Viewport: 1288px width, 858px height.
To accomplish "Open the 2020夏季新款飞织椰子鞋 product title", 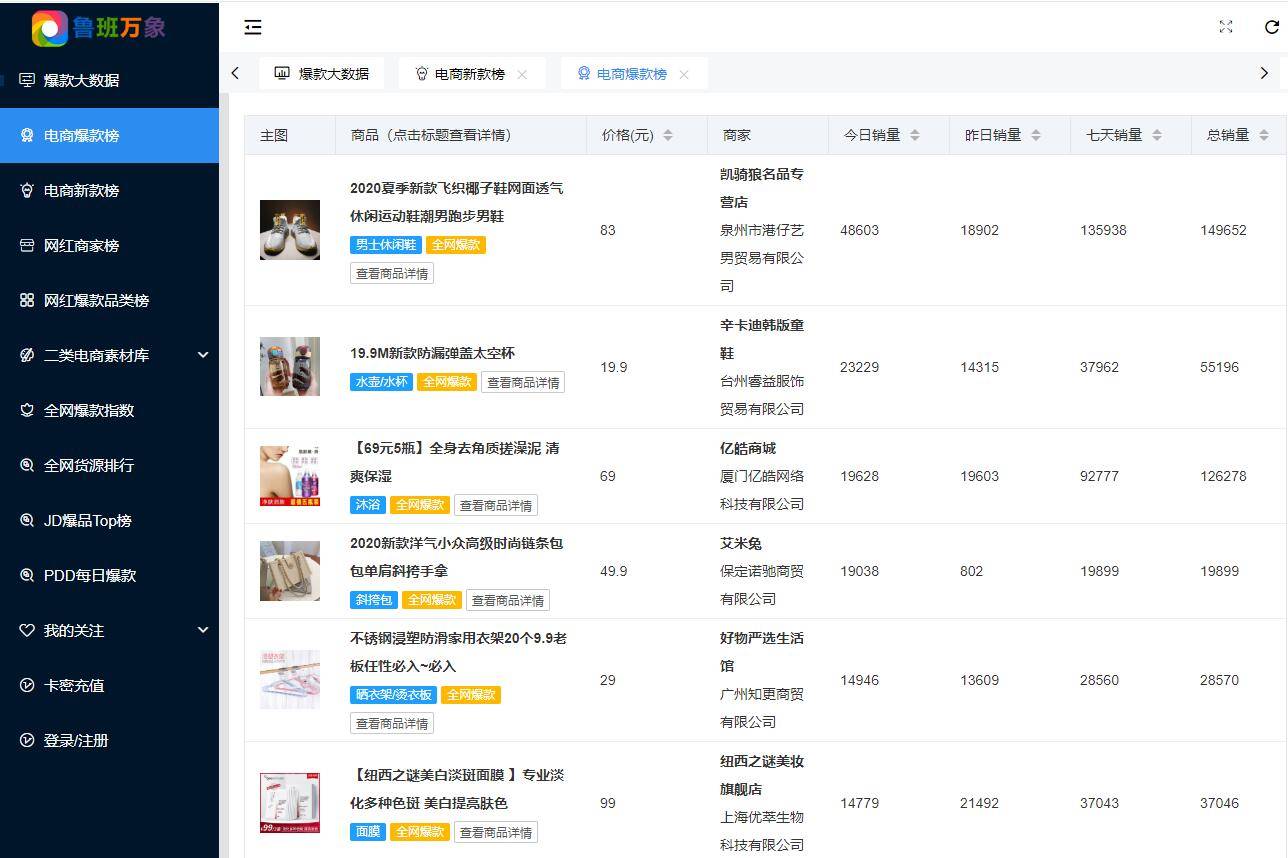I will pyautogui.click(x=457, y=202).
